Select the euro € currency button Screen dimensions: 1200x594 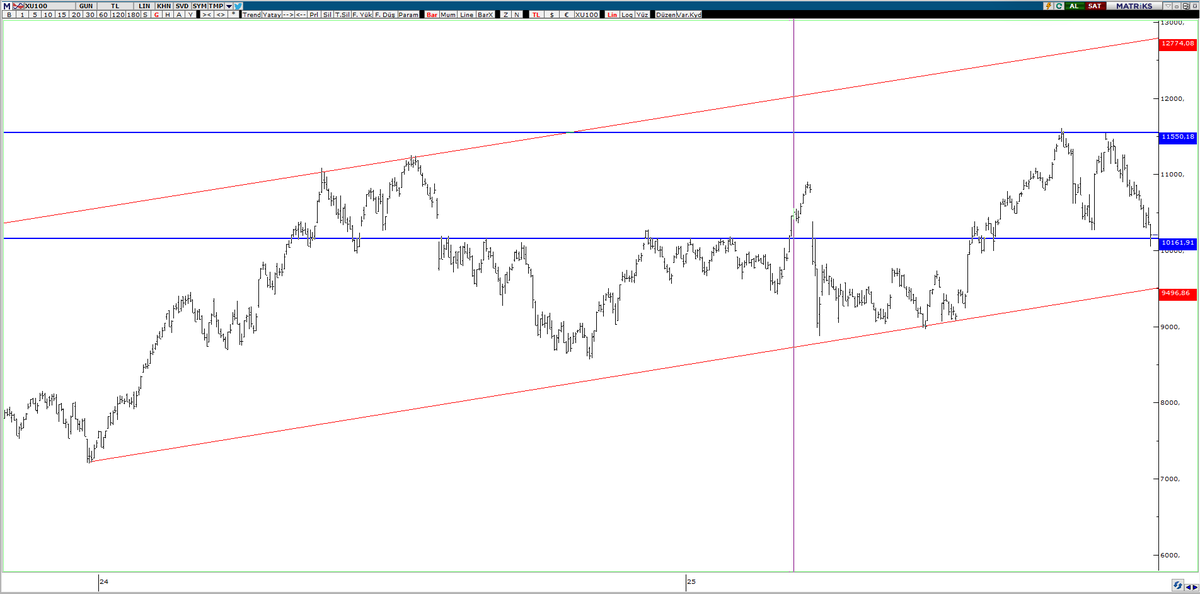[567, 15]
